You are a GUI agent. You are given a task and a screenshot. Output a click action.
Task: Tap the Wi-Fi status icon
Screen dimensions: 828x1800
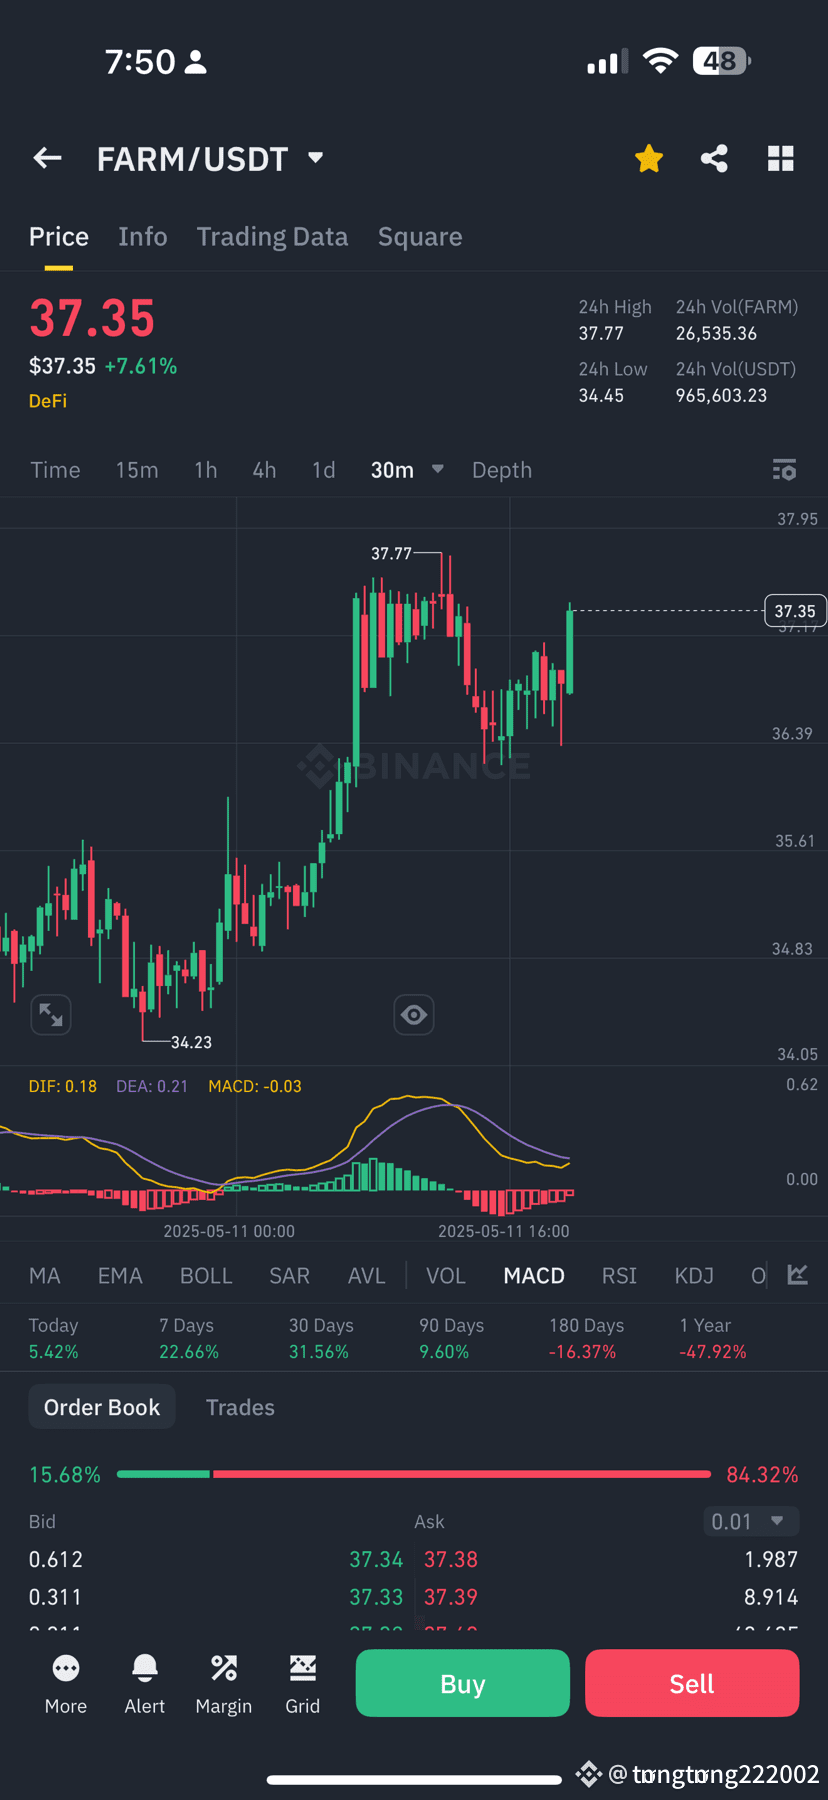coord(660,61)
